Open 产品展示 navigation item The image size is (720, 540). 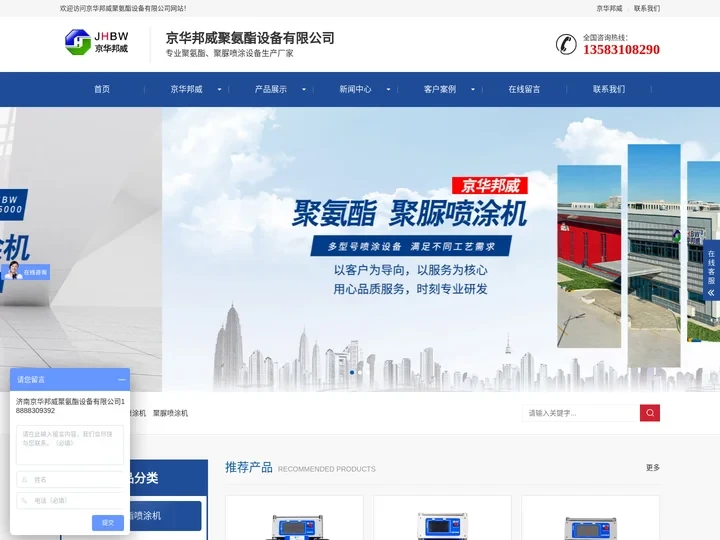point(271,89)
